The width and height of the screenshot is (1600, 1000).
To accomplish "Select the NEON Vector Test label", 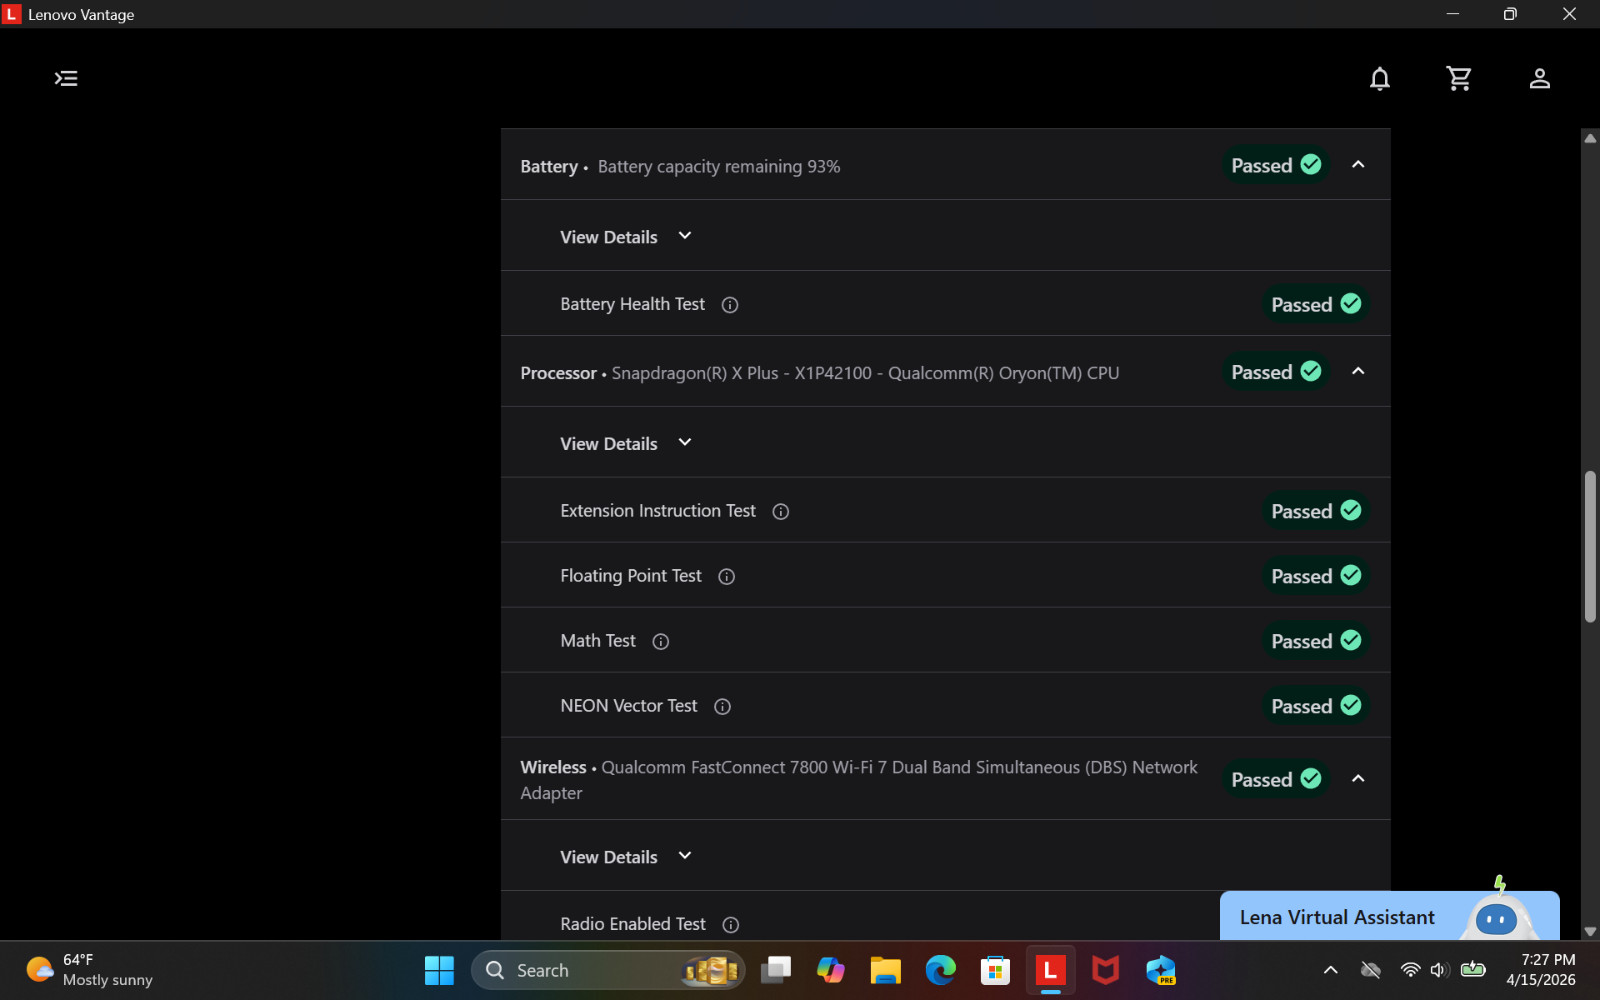I will coord(629,706).
